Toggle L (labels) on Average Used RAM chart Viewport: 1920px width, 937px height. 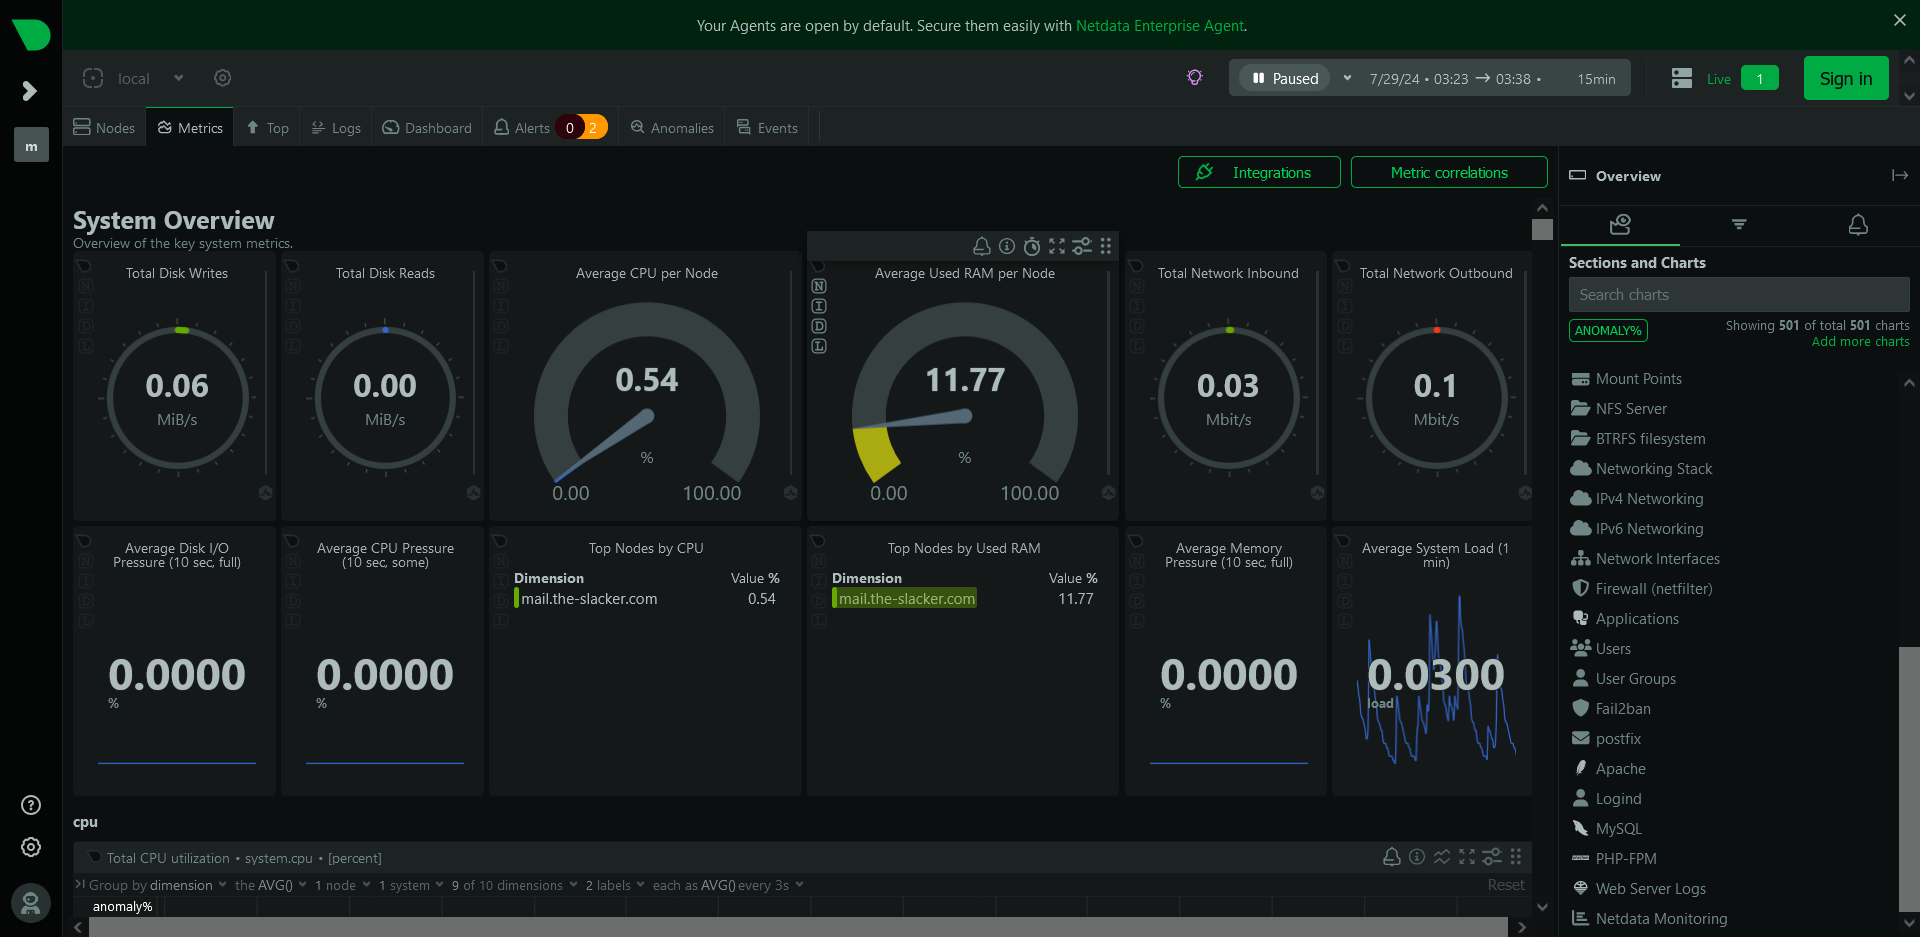[819, 346]
